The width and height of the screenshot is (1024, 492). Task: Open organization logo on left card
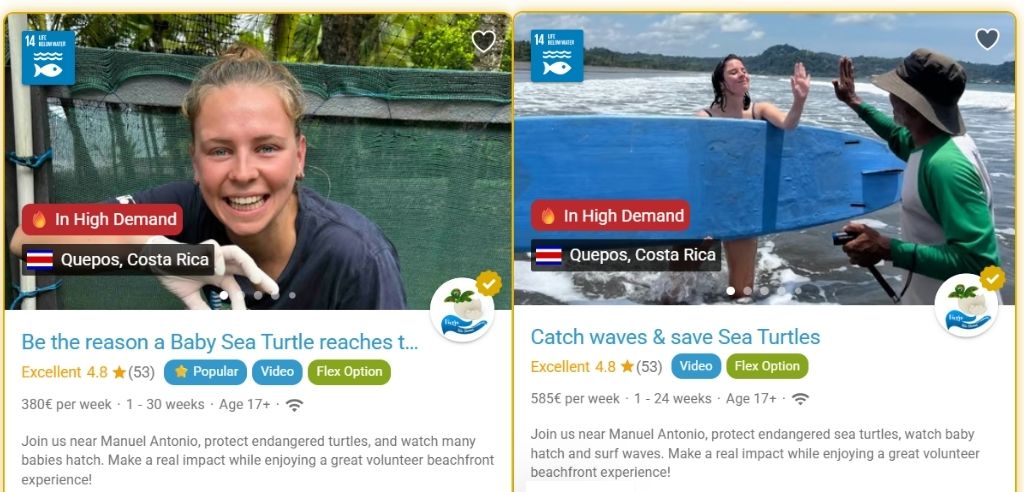(462, 310)
